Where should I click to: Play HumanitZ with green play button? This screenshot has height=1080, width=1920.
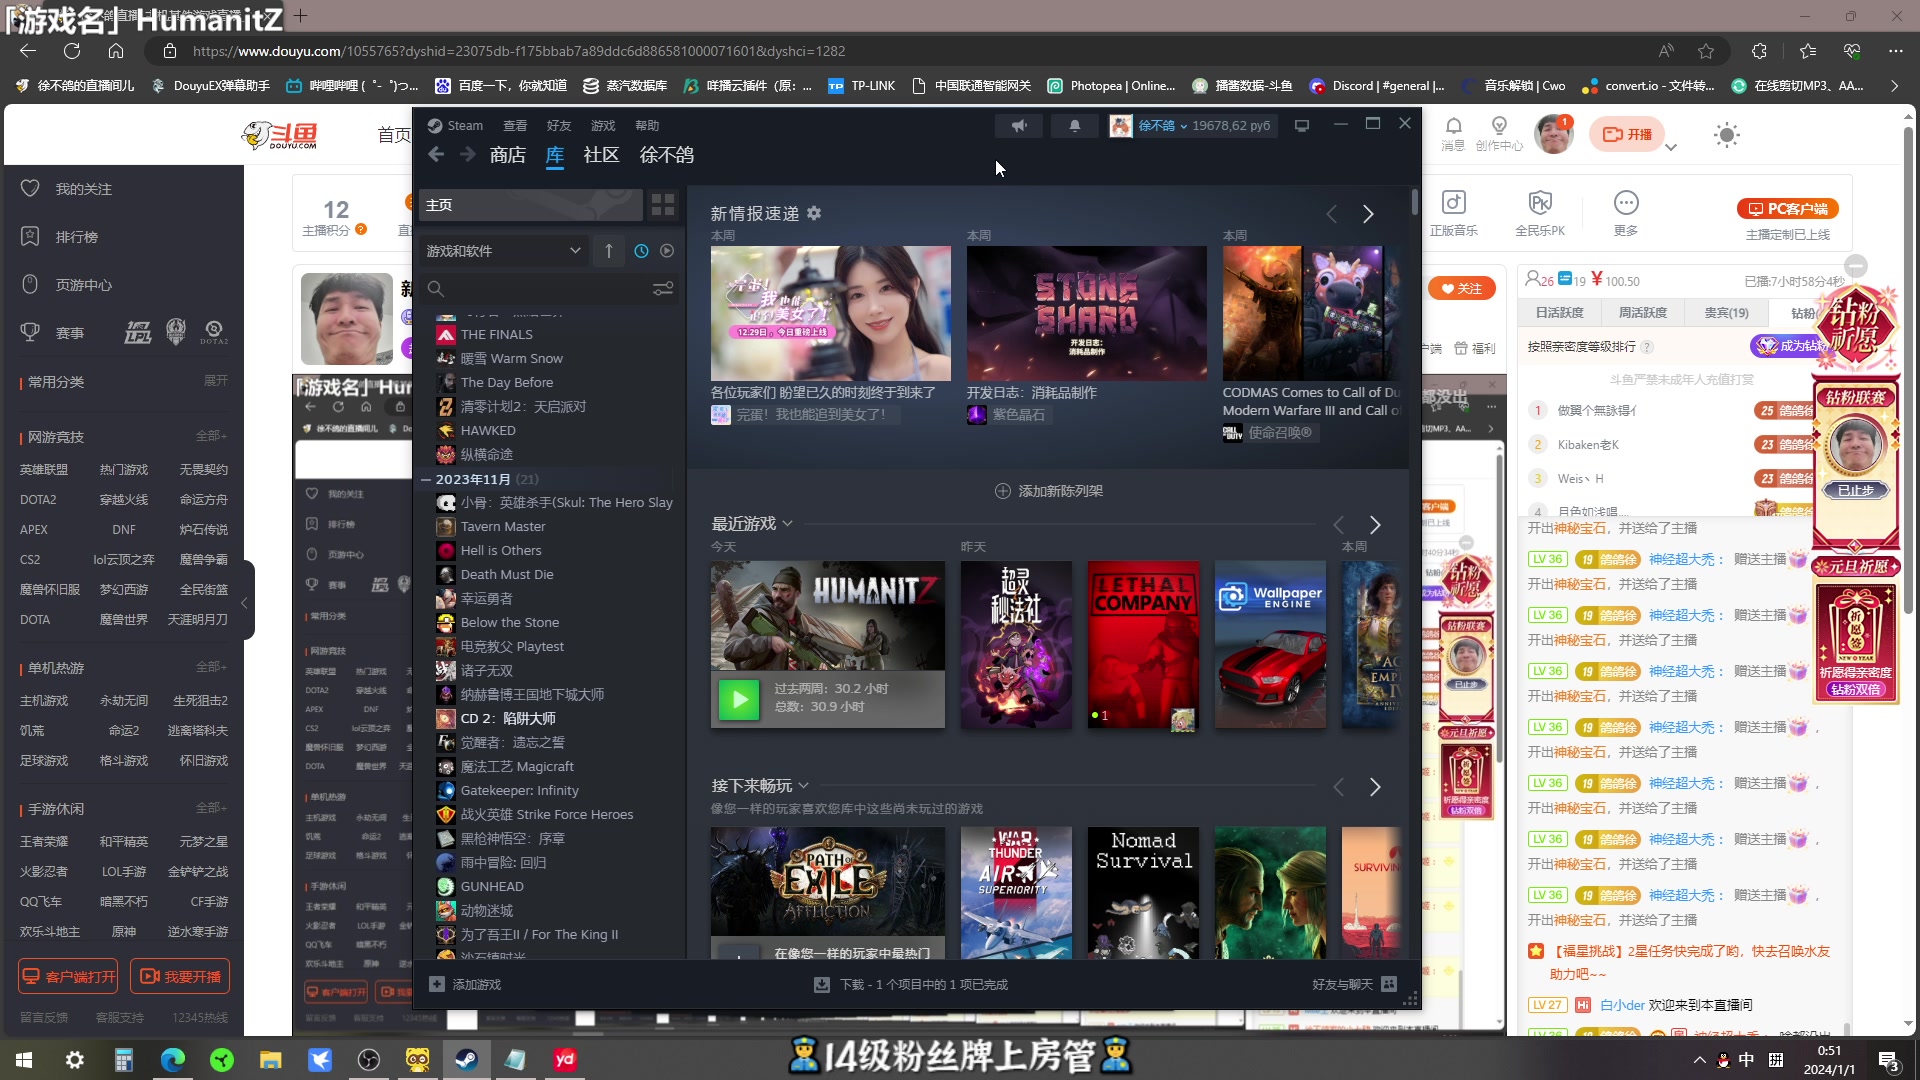739,698
